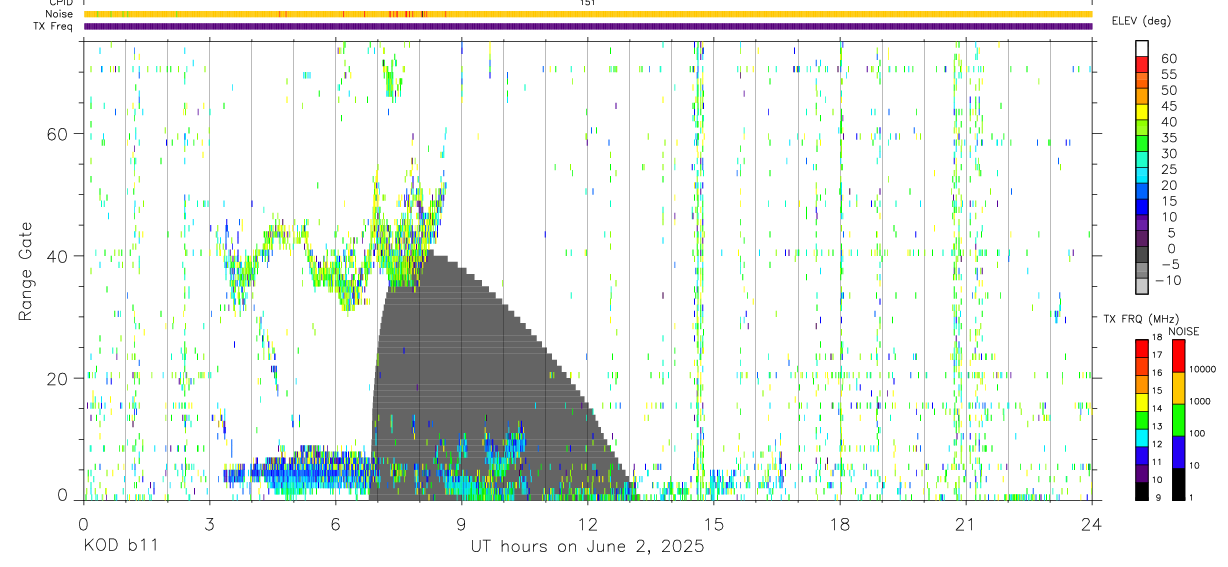Pick the black 1–10 segment of NOISE colorbar
Viewport: 1228px width, 567px height.
[1178, 483]
